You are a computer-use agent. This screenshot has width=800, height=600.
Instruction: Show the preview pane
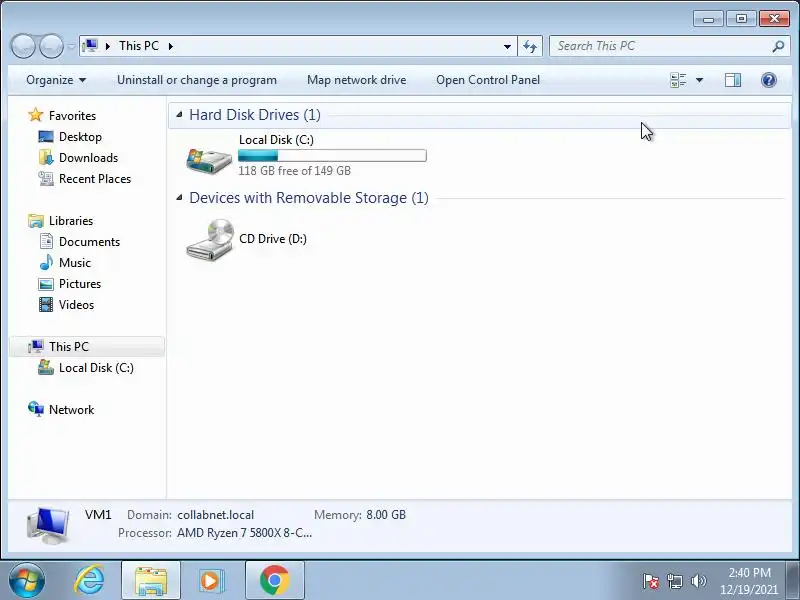[733, 80]
